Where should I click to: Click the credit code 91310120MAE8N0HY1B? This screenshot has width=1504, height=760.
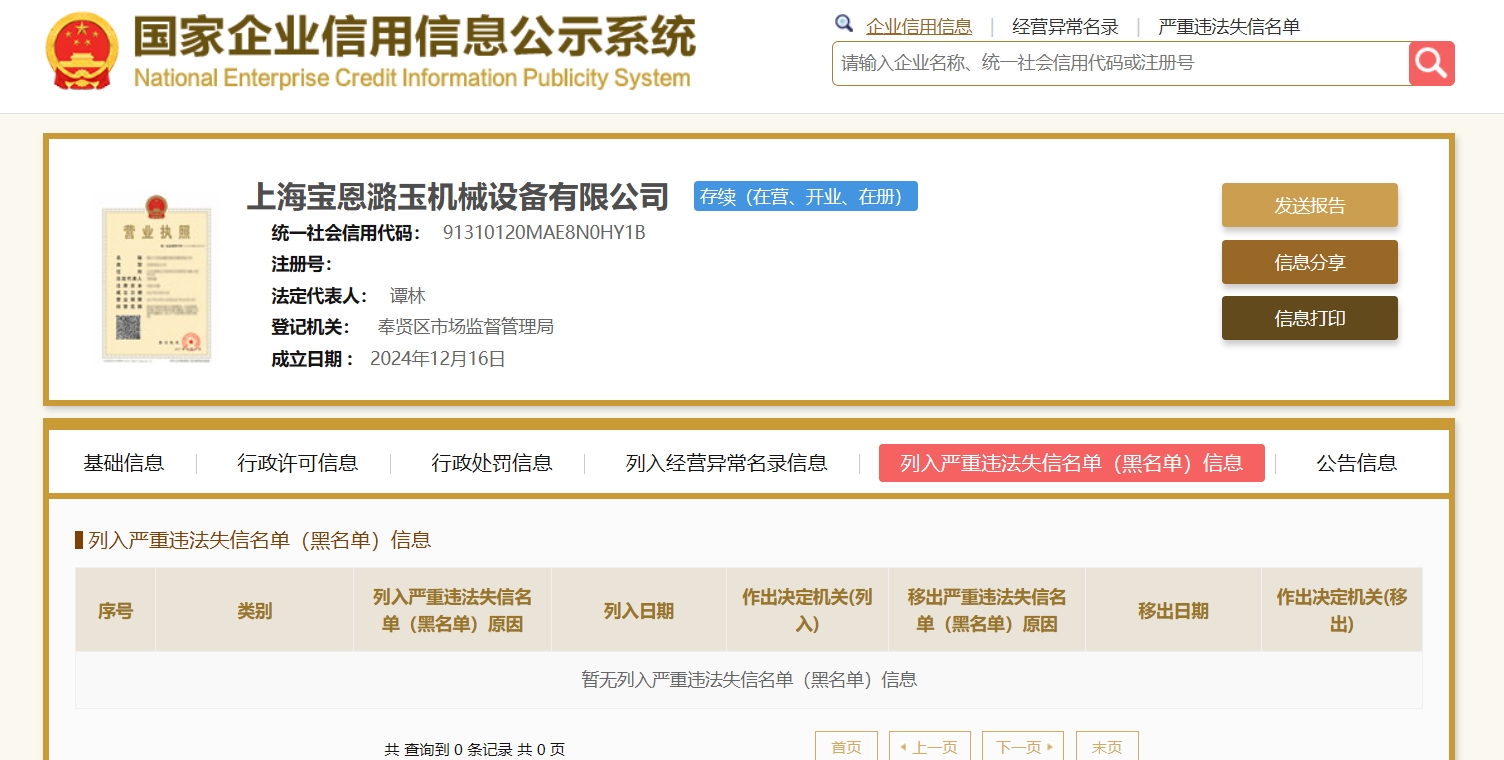544,233
